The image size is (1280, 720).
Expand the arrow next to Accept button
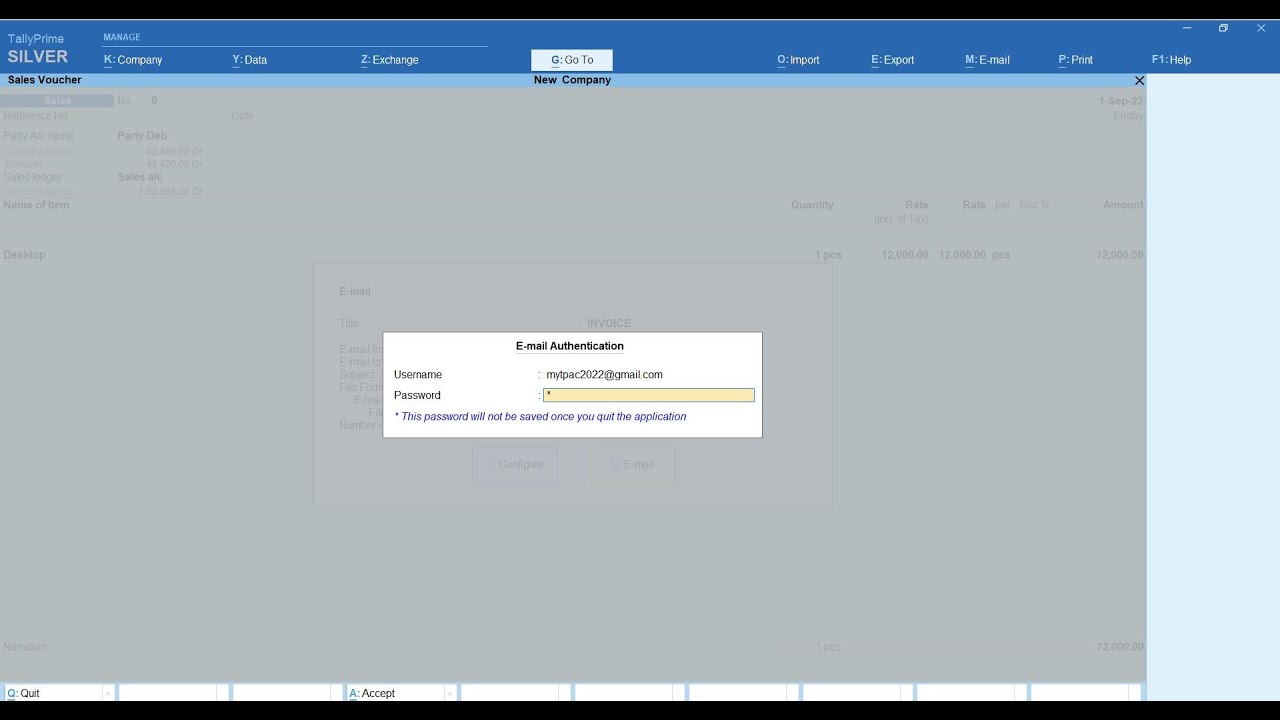point(450,693)
